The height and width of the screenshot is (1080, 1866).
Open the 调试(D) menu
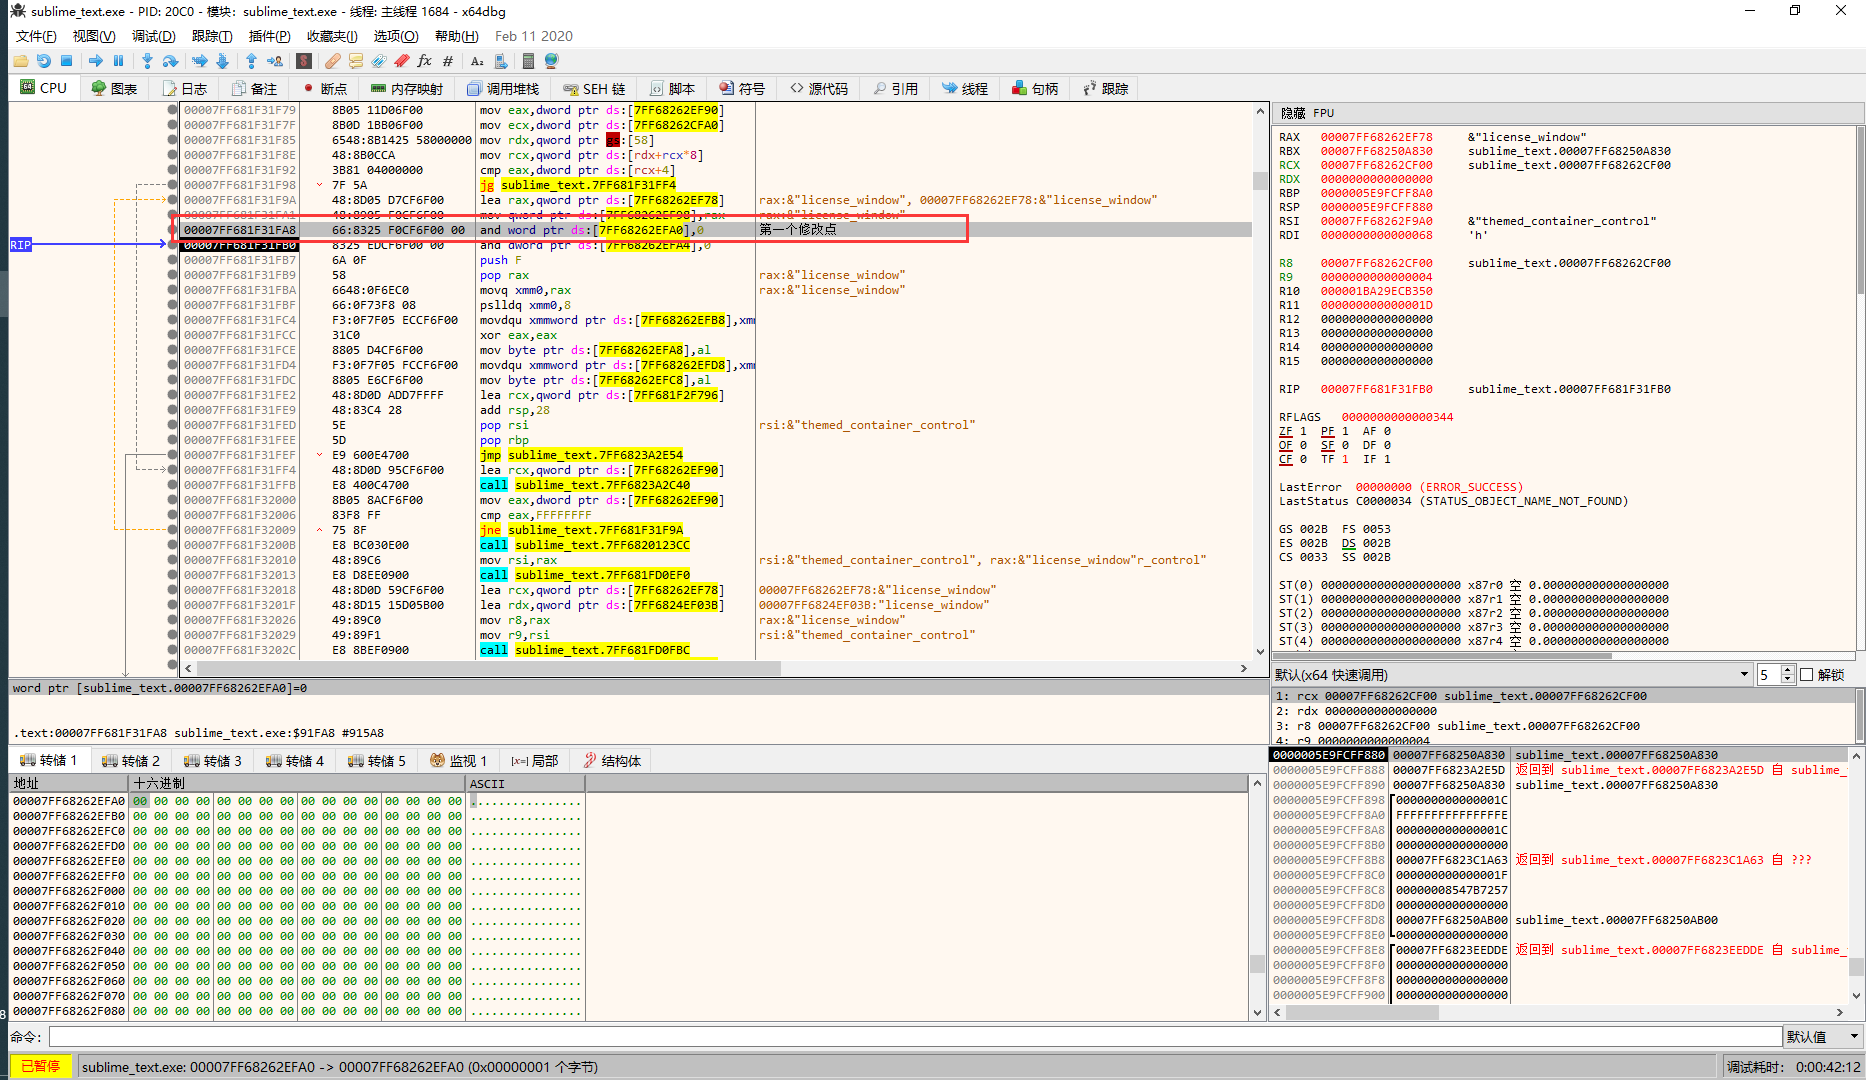click(x=153, y=36)
